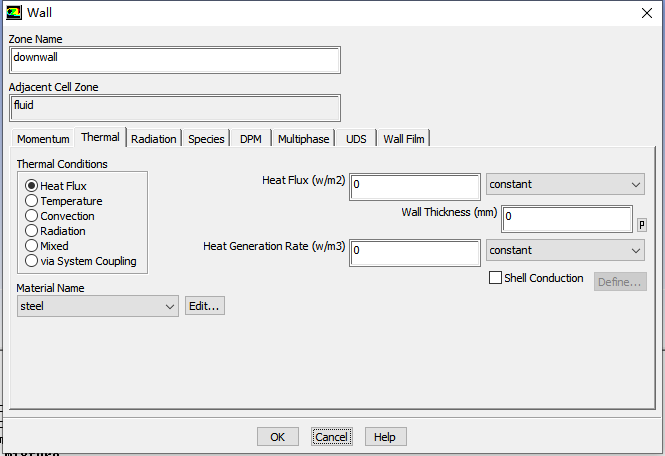The image size is (665, 456).
Task: Expand Heat Generation Rate constant dropdown
Action: tap(565, 250)
